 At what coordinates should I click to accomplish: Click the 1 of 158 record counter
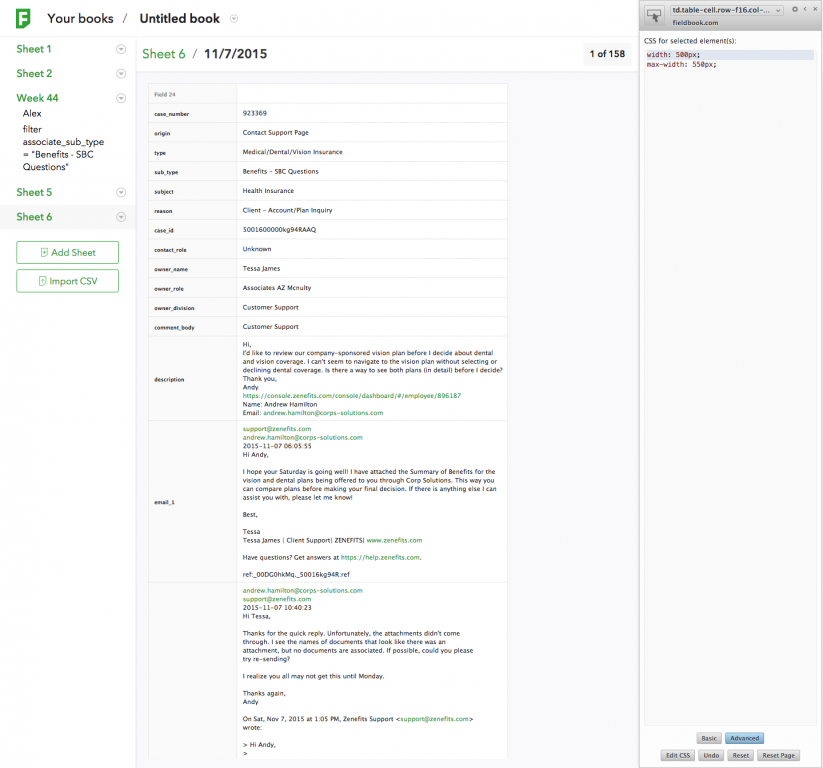[607, 54]
